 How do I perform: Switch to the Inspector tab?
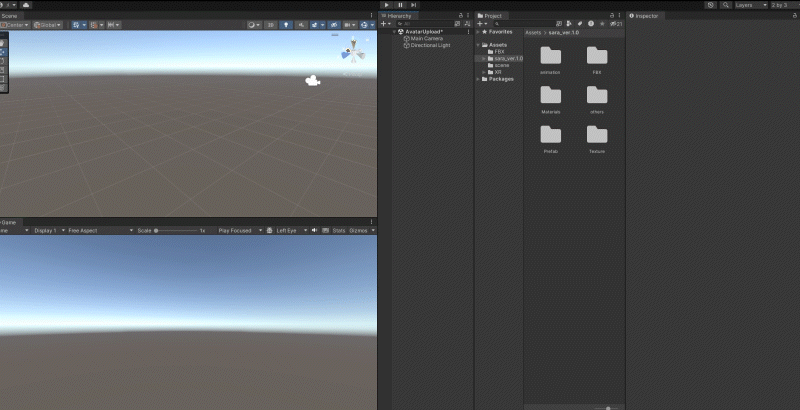[x=643, y=16]
